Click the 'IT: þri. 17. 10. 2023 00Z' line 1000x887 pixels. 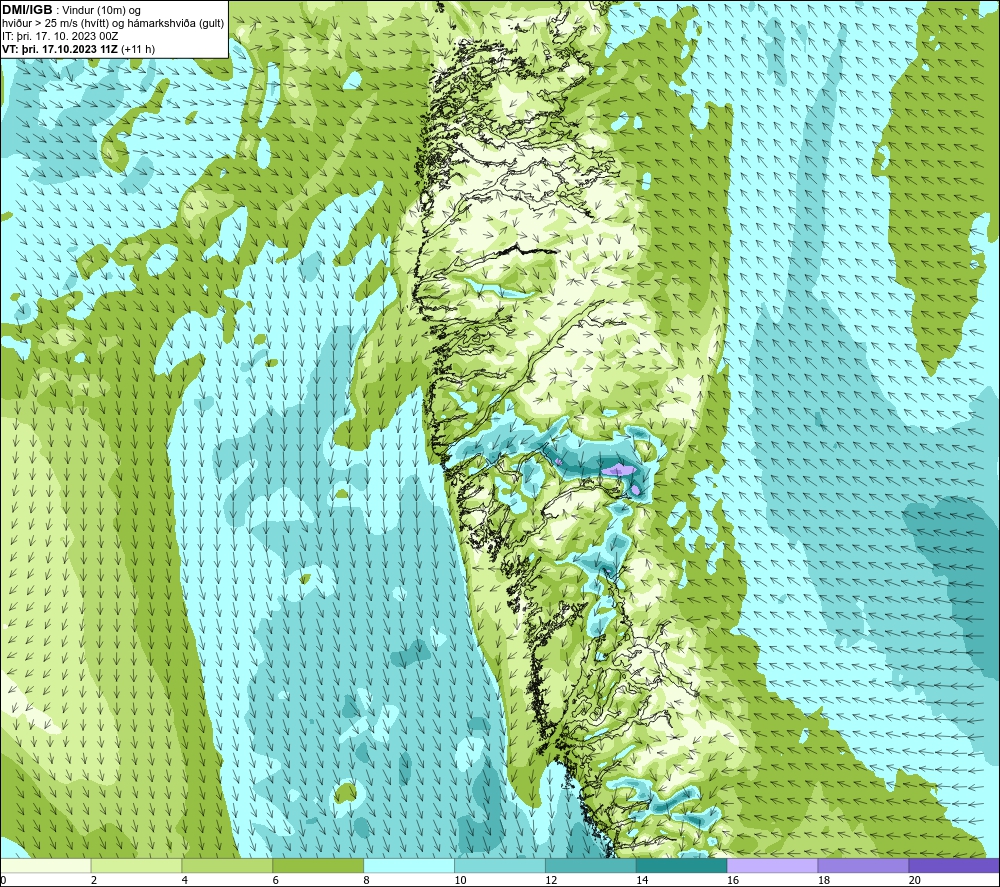(60, 36)
